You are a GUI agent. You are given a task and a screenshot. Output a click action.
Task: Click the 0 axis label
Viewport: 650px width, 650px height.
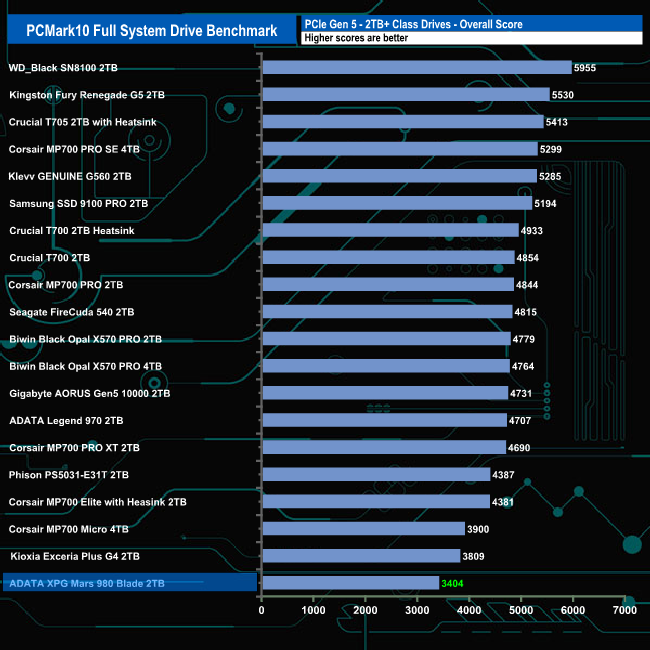coord(262,610)
